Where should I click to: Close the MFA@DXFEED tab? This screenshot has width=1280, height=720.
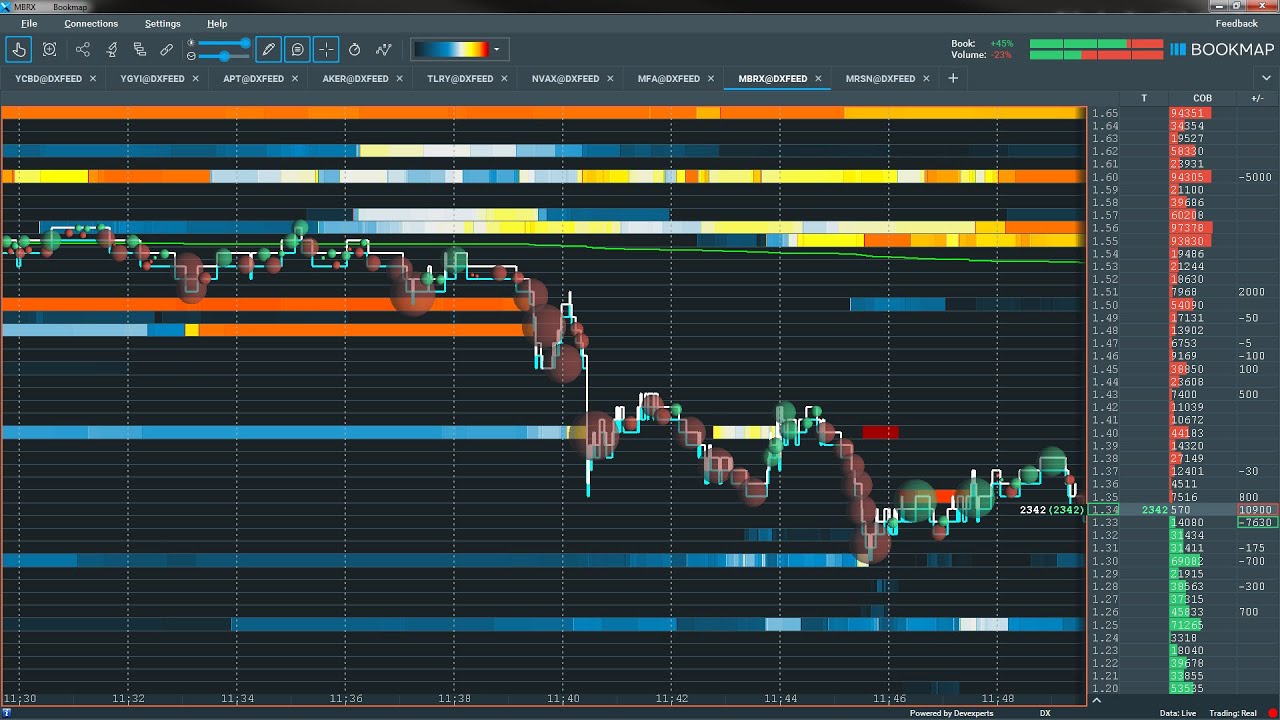click(711, 79)
